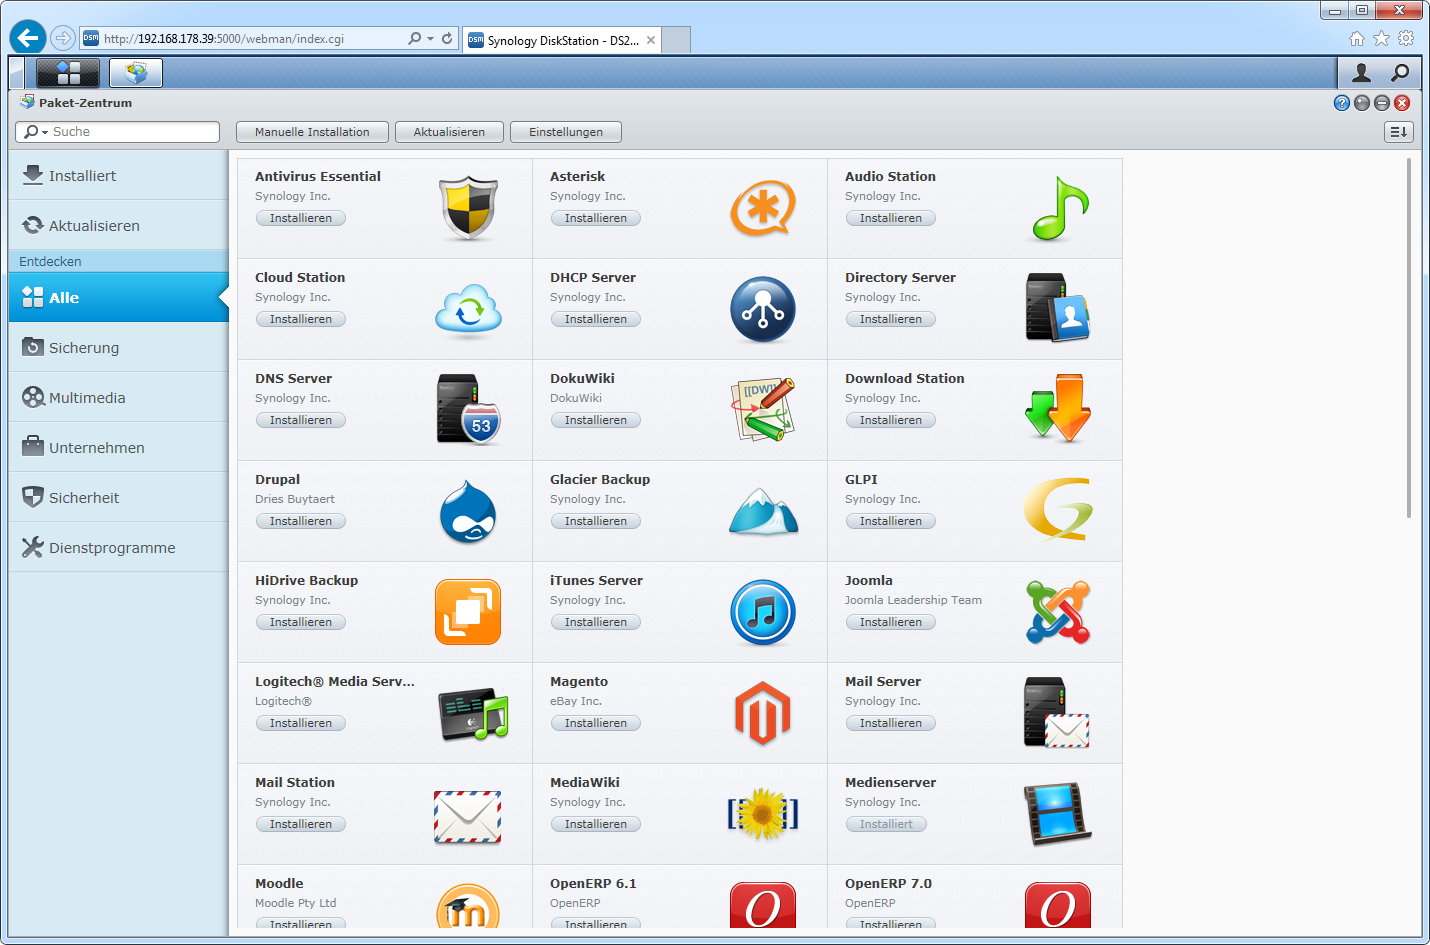The image size is (1430, 945).
Task: Install Magento package
Action: point(596,723)
